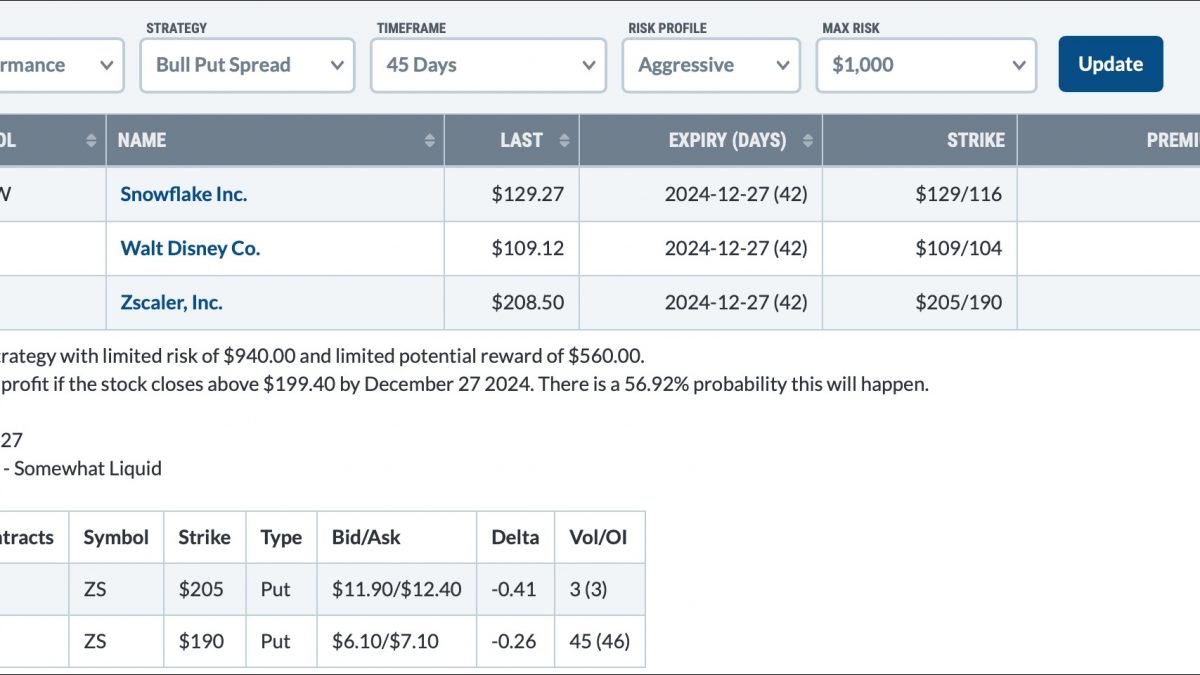Select the $109/104 strike cell
This screenshot has width=1200, height=675.
point(958,248)
